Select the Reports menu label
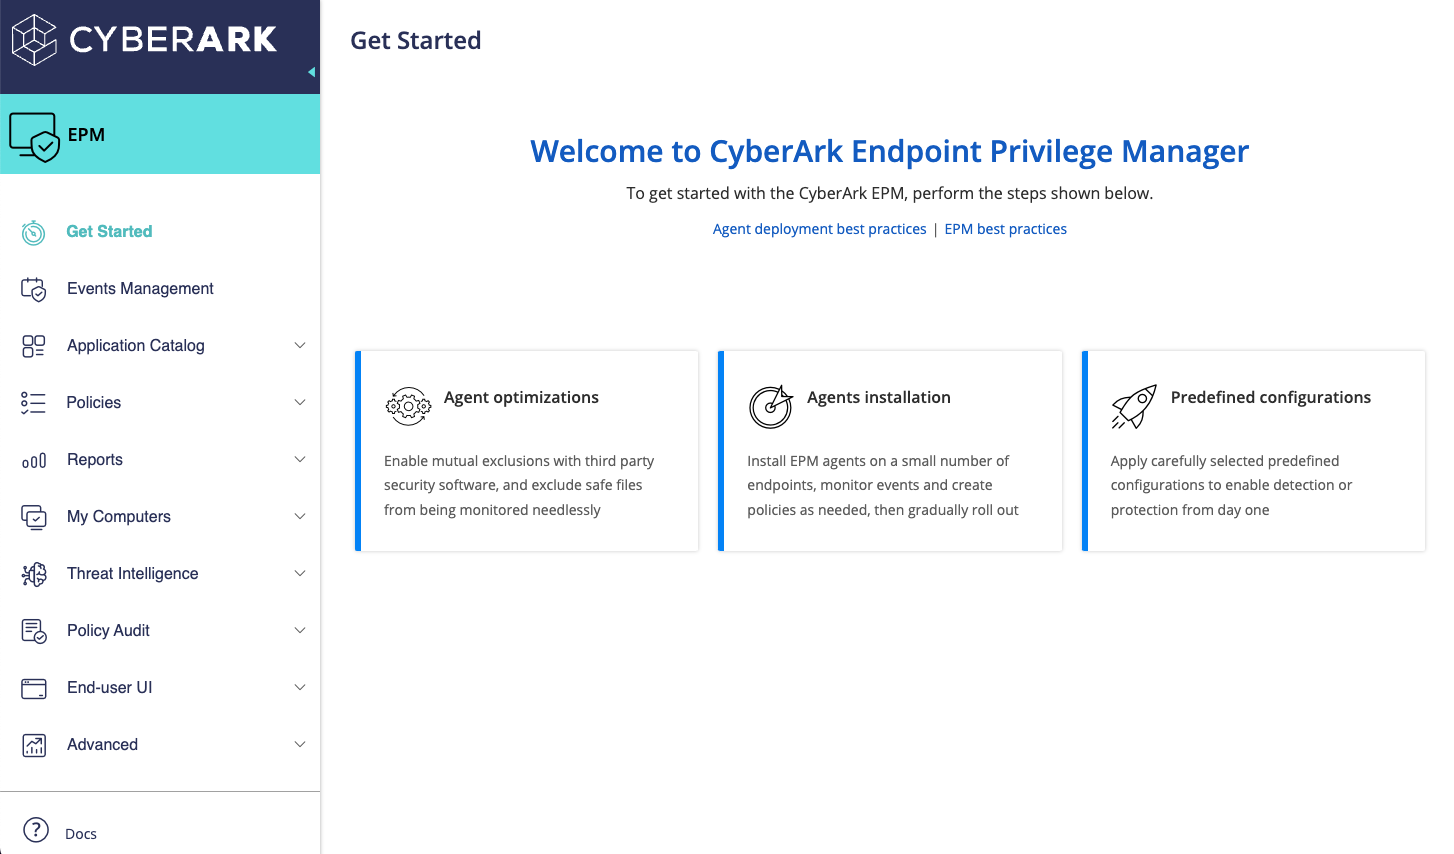This screenshot has width=1454, height=854. [95, 459]
